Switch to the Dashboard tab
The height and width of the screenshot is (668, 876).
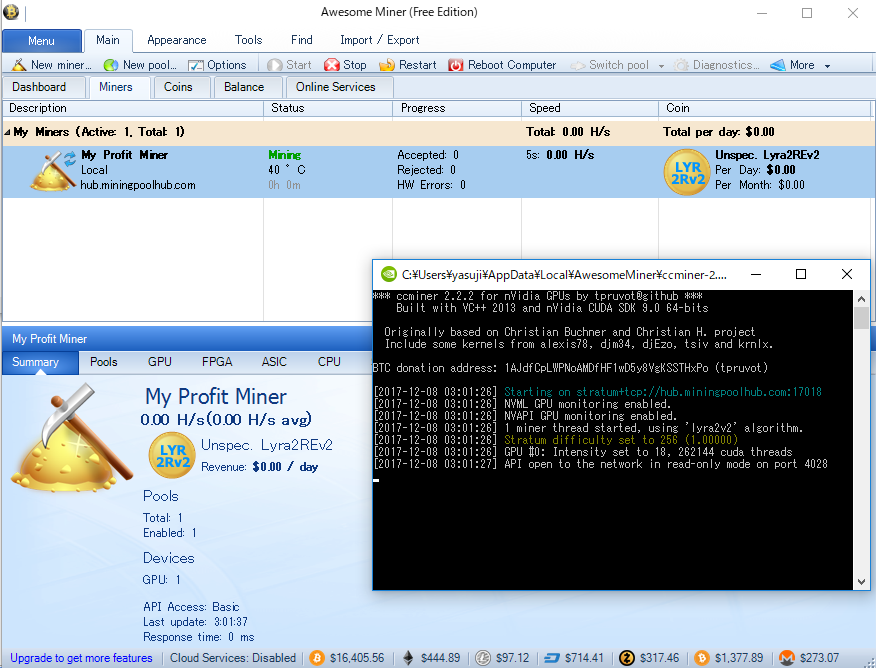[44, 87]
